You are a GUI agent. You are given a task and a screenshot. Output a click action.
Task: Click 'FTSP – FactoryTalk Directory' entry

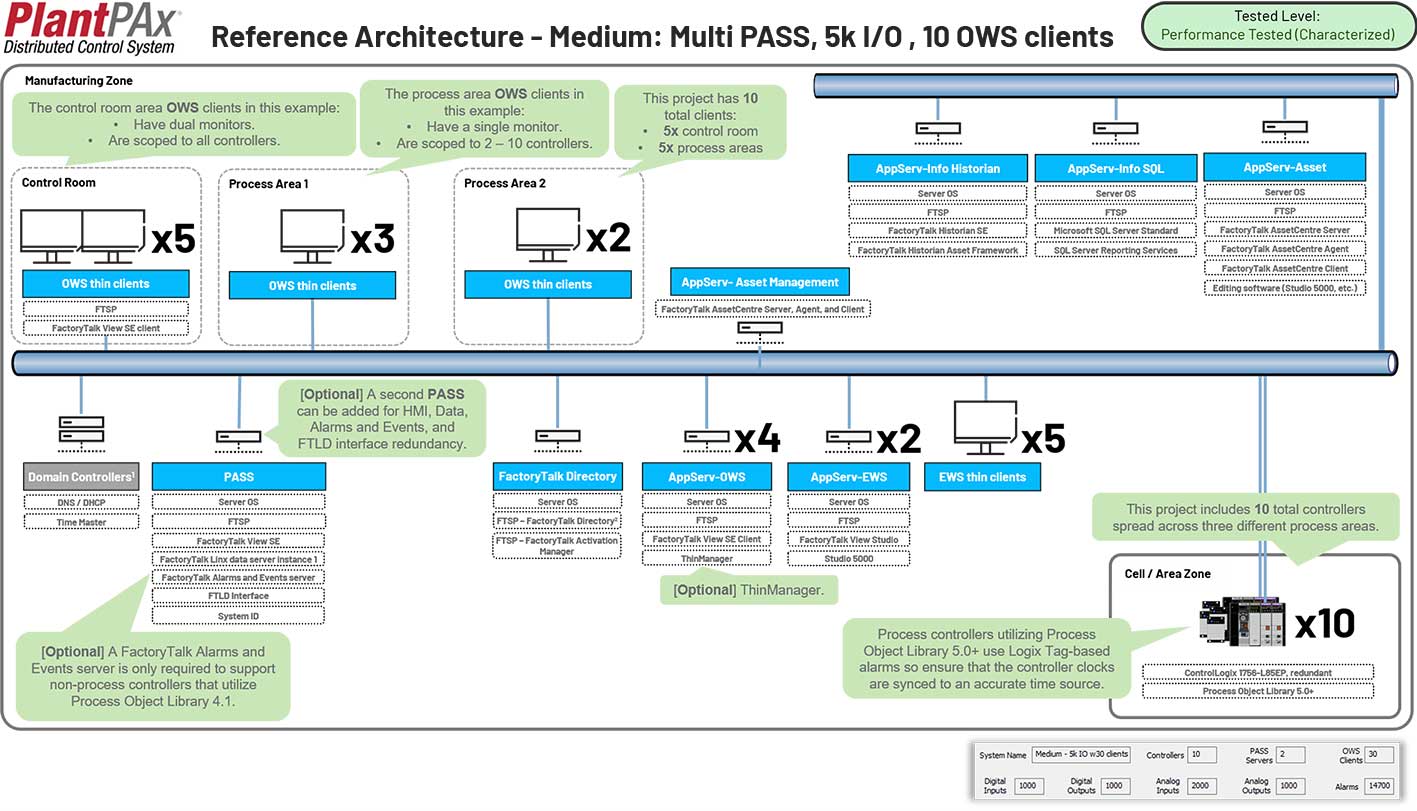click(x=557, y=521)
